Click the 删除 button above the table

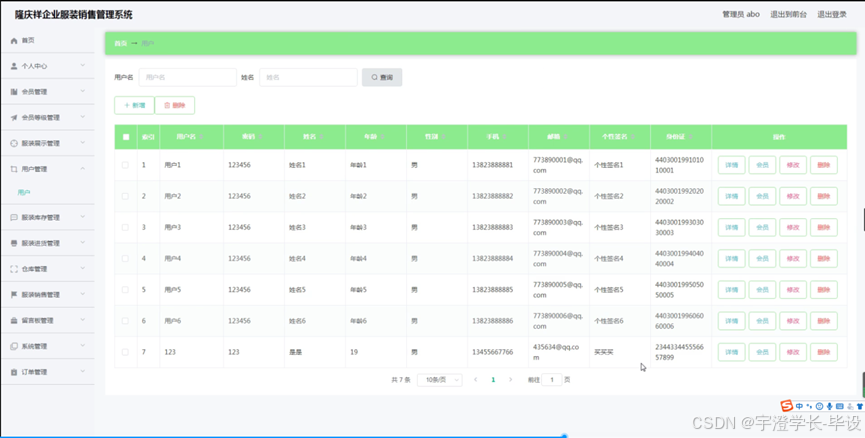(175, 105)
